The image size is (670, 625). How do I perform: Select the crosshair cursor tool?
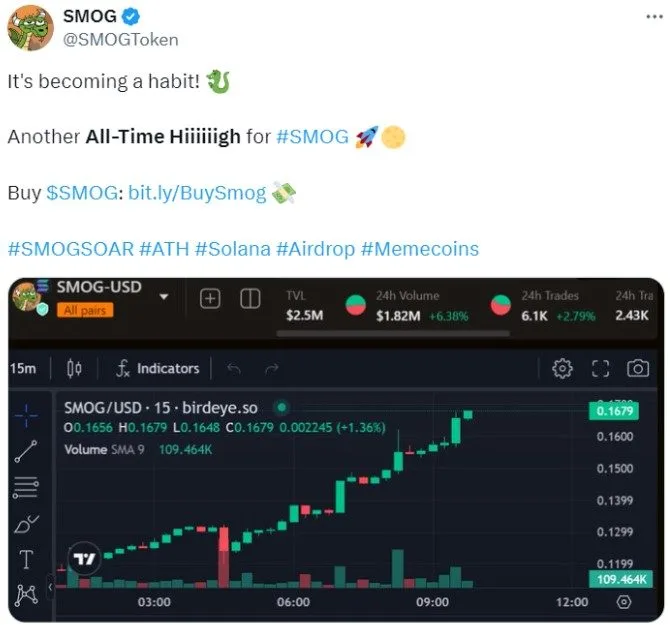click(x=26, y=412)
